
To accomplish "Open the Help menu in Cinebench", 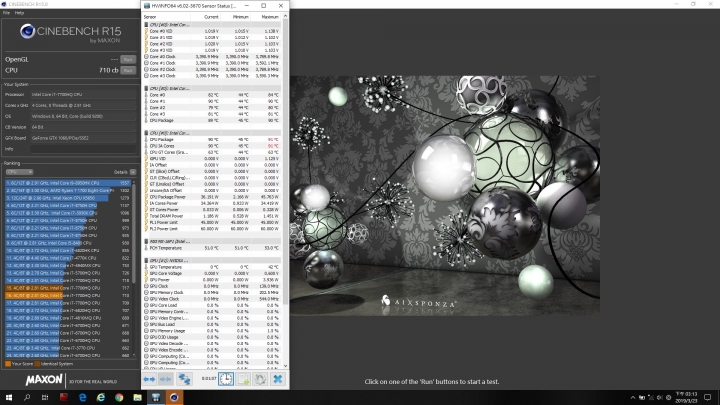I will 20,13.
